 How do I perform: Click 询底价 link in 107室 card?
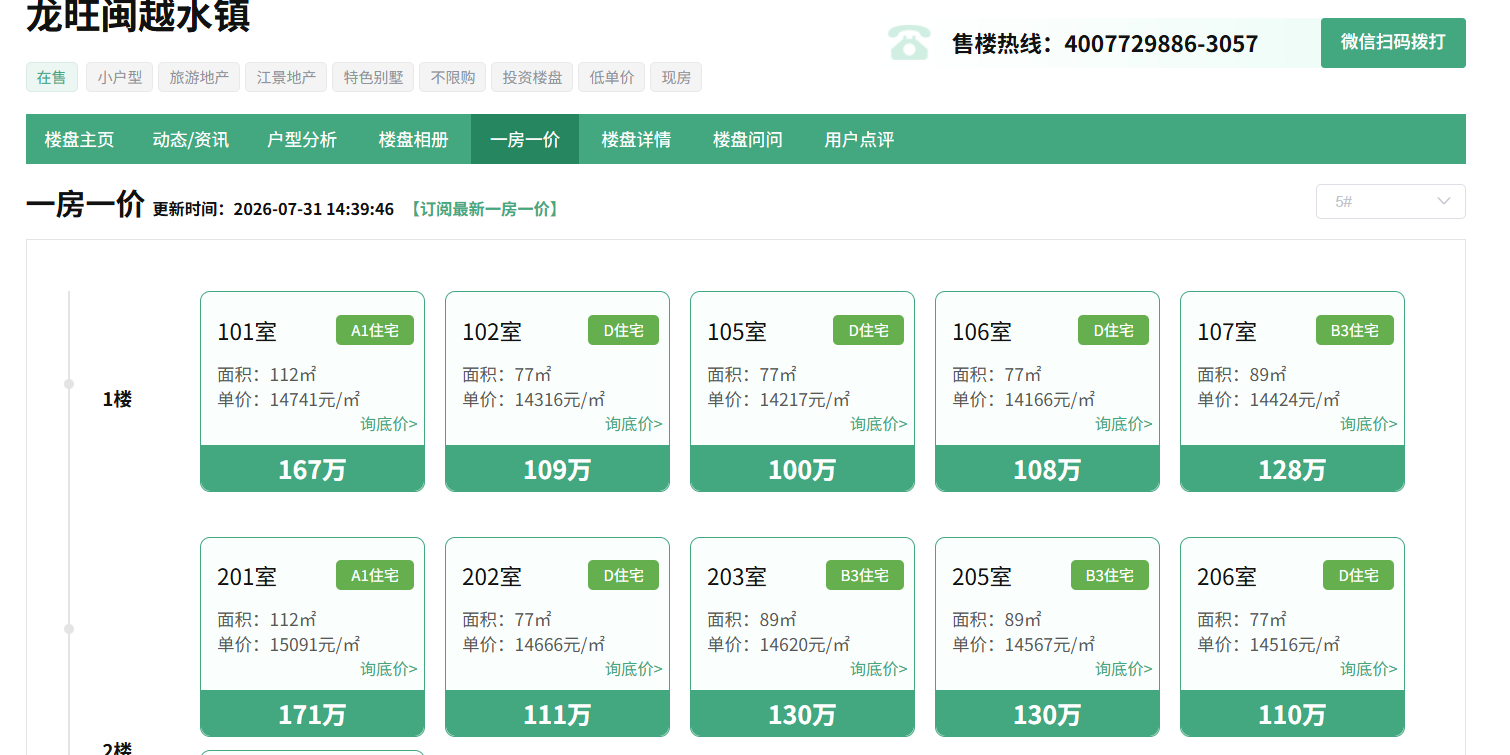1369,424
